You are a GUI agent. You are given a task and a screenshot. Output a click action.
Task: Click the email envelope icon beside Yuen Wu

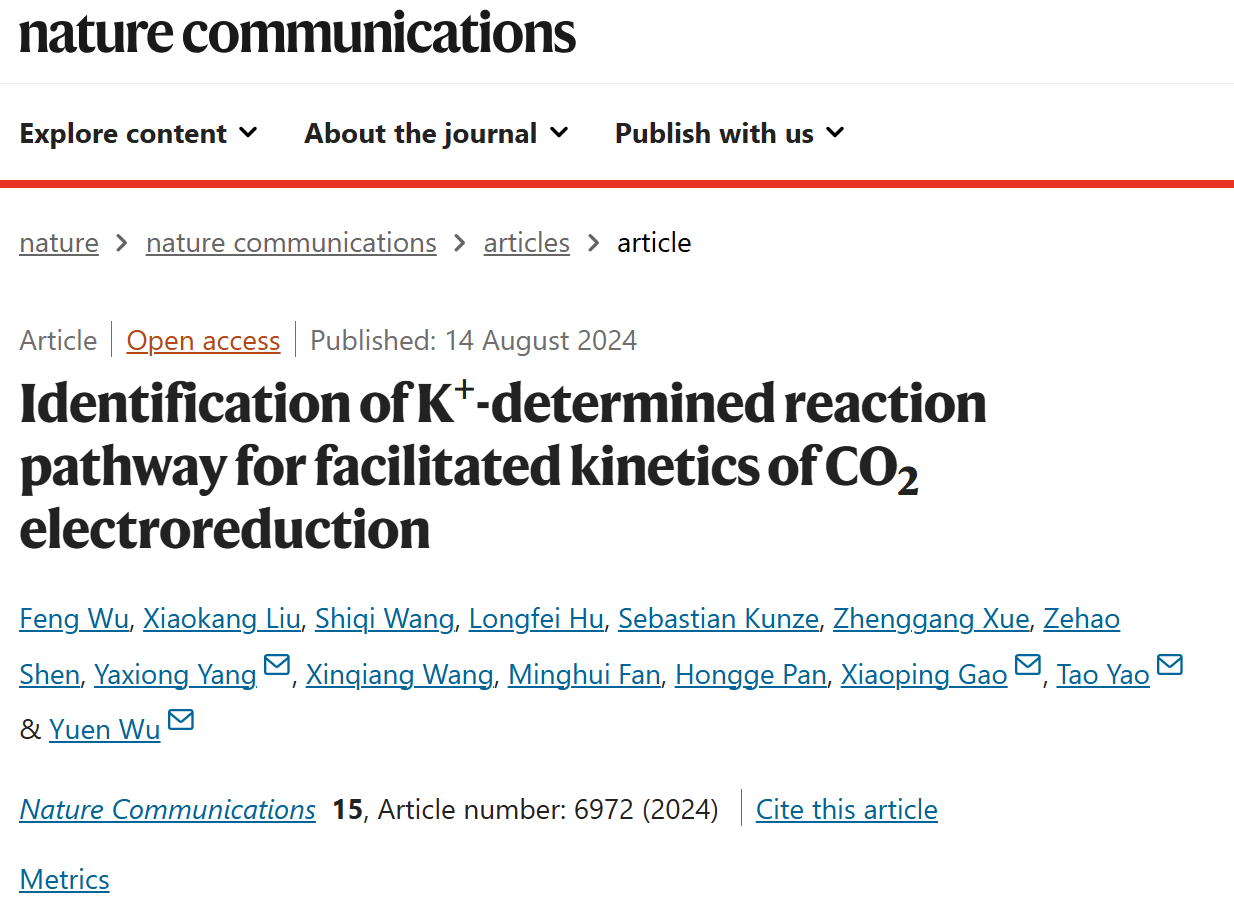pos(181,720)
